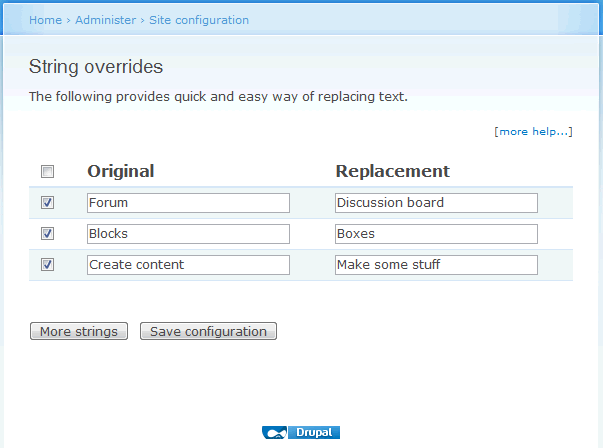Disable the Blocks override checkbox
This screenshot has height=448, width=603.
pos(47,234)
